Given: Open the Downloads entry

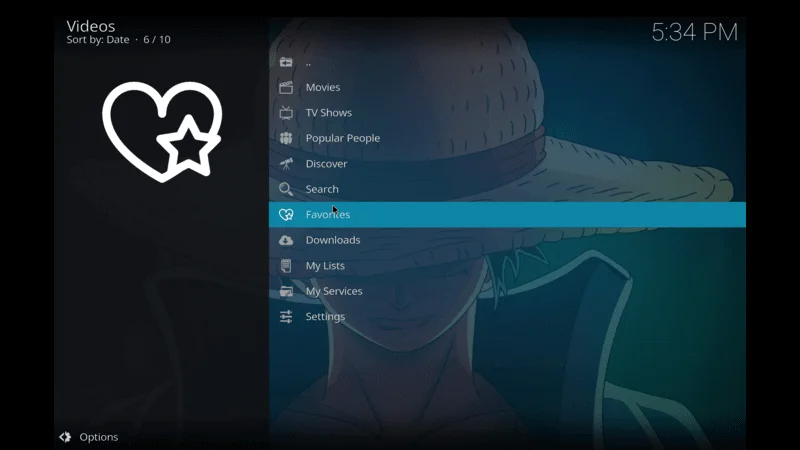Looking at the screenshot, I should [507, 240].
